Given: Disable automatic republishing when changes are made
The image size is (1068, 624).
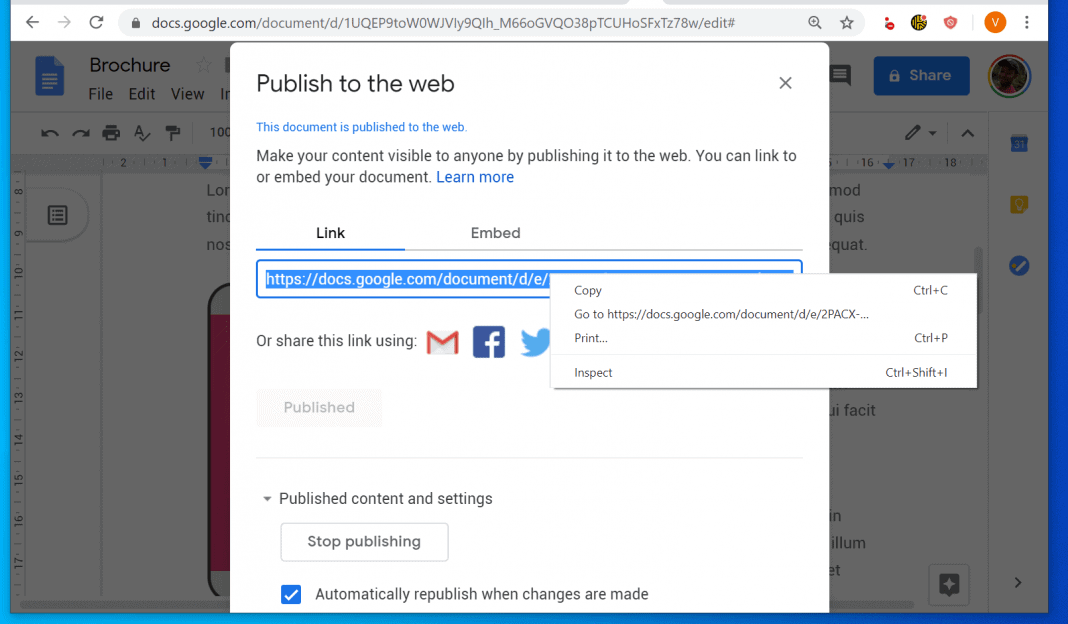Looking at the screenshot, I should coord(290,594).
